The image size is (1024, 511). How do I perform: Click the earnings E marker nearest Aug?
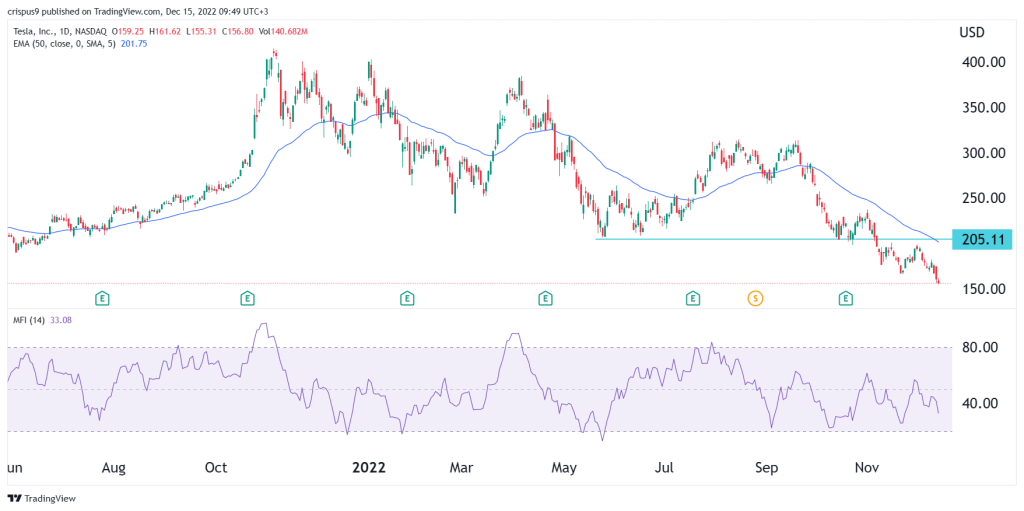coord(103,299)
